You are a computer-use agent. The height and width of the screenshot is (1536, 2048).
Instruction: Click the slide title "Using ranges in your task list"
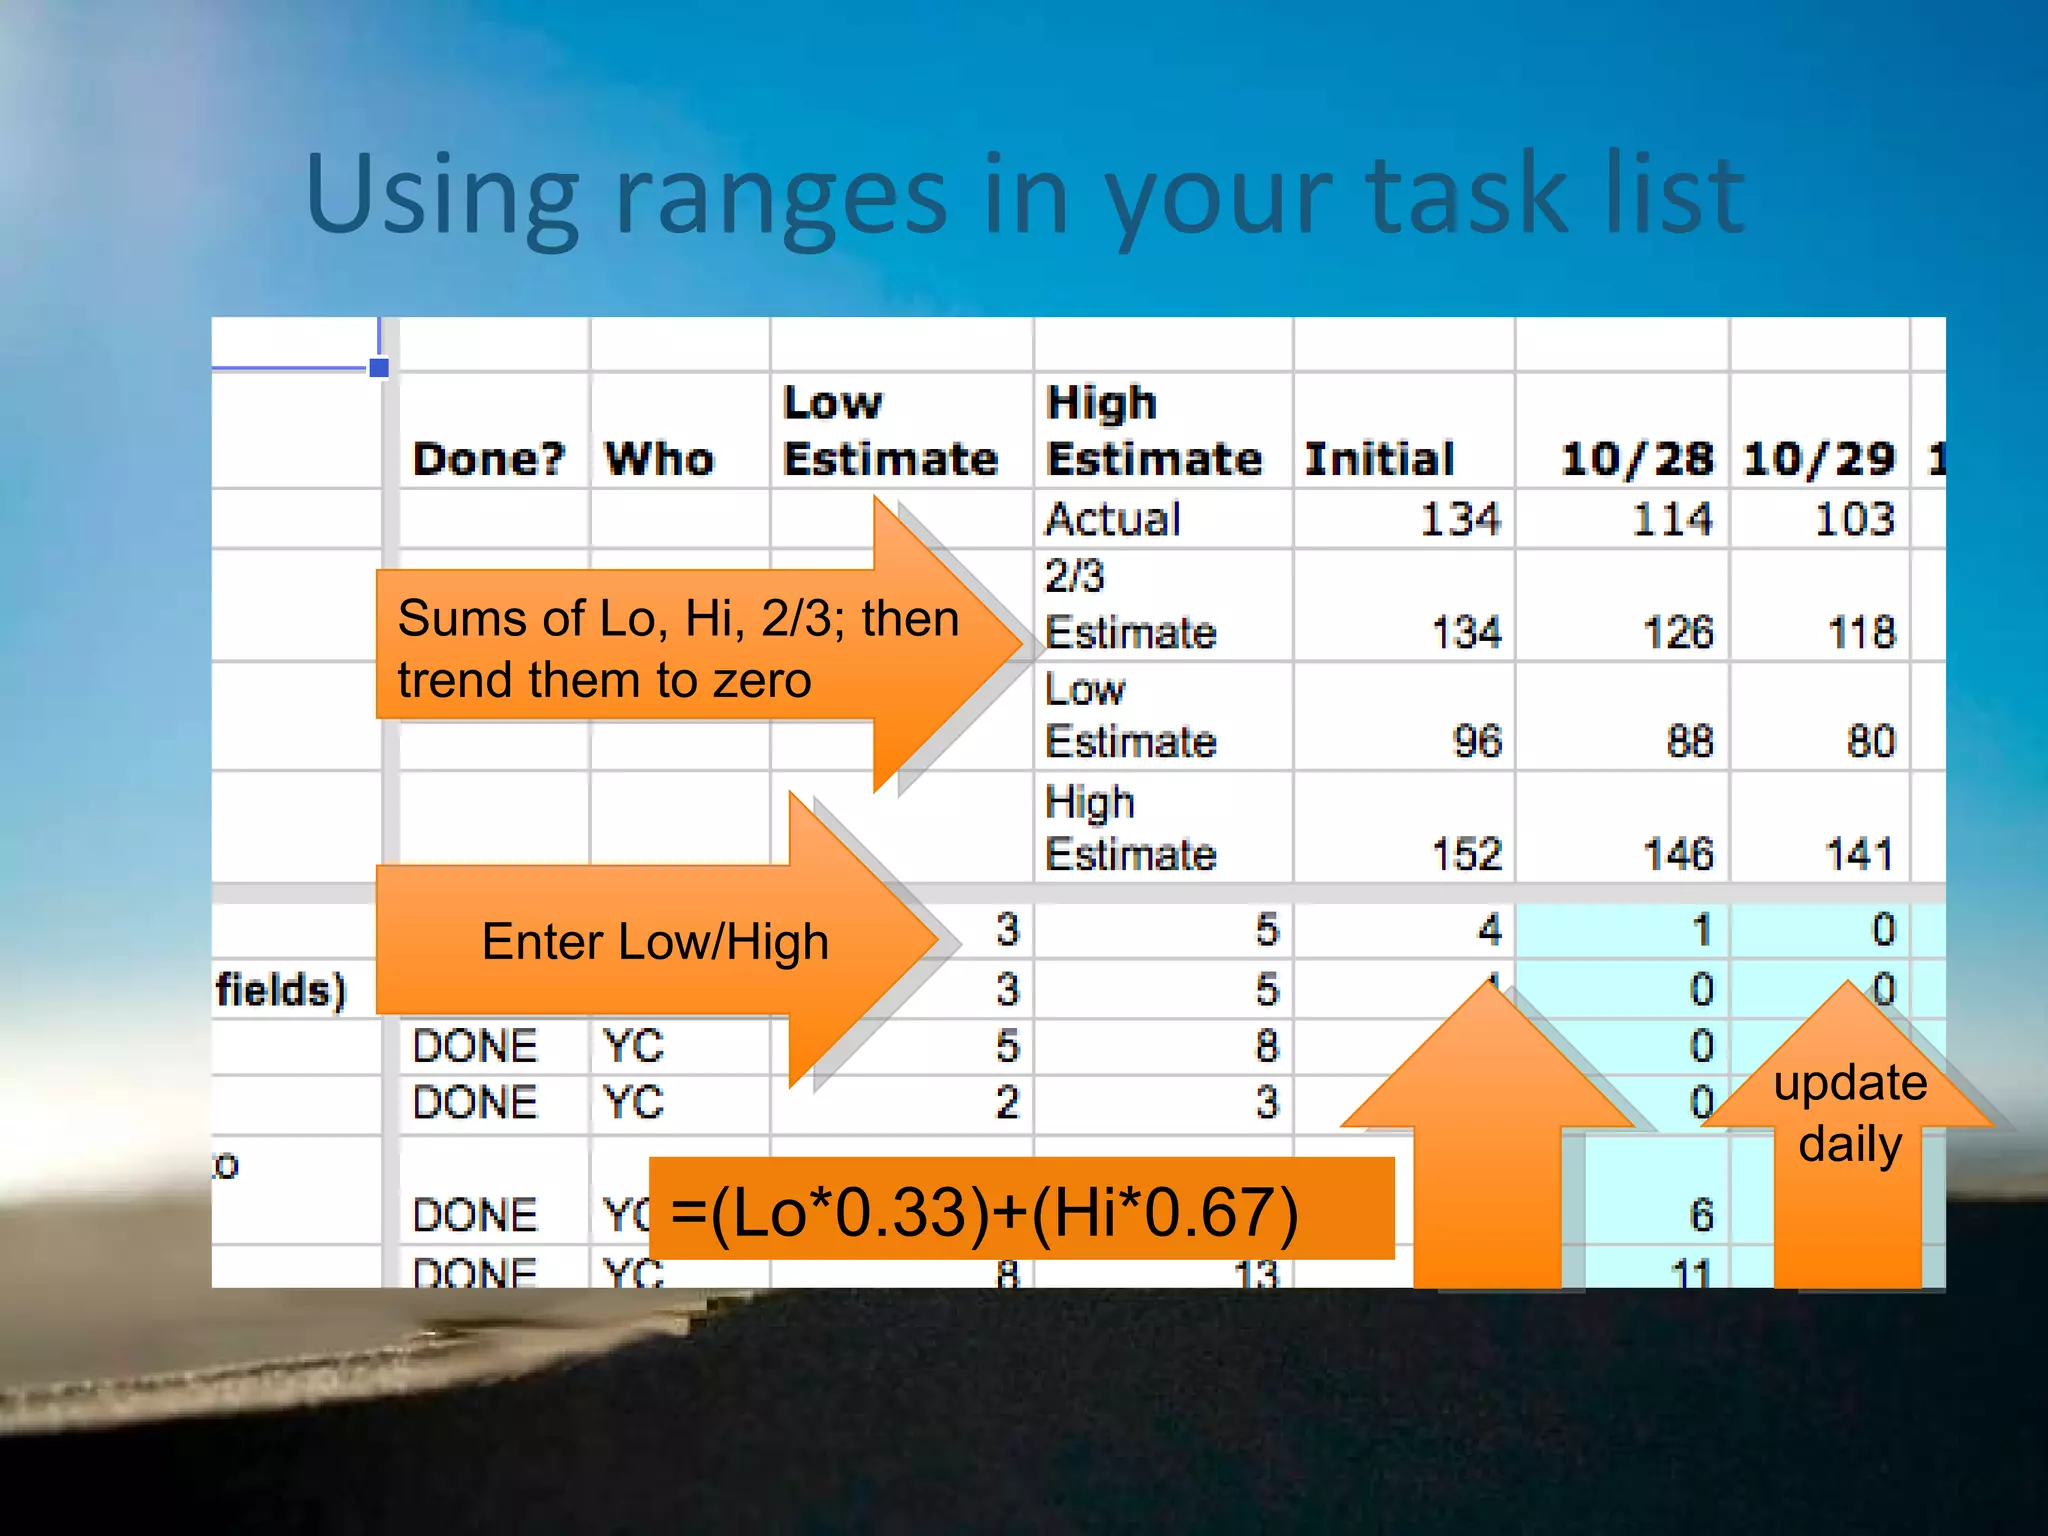point(1025,195)
